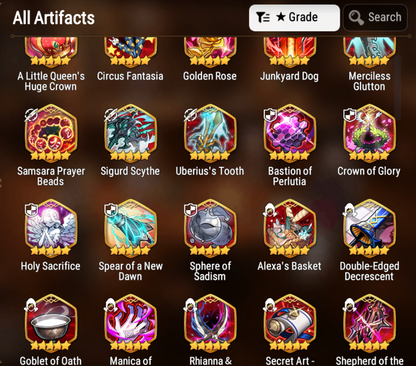The image size is (416, 366).
Task: Select the Sigurd Scythe artifact icon
Action: pos(130,133)
